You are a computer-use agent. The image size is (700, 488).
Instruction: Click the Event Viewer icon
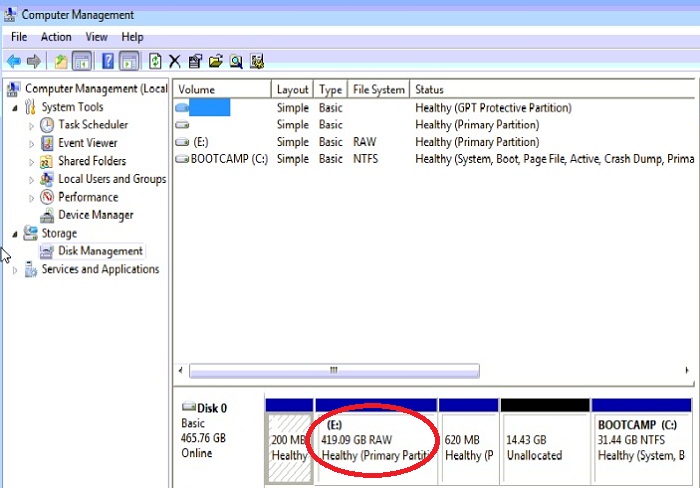pyautogui.click(x=47, y=143)
